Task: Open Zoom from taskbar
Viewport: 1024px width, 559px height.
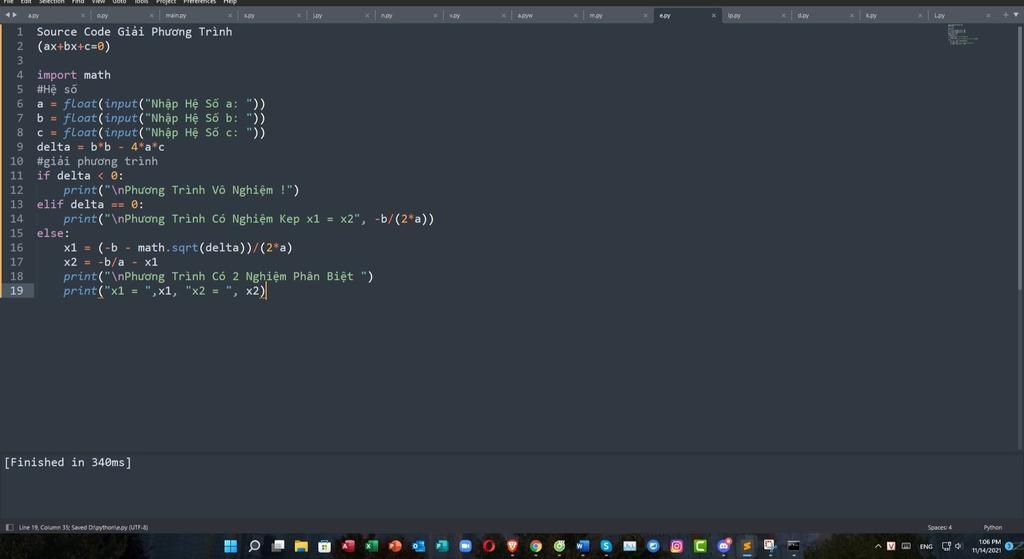Action: point(466,546)
